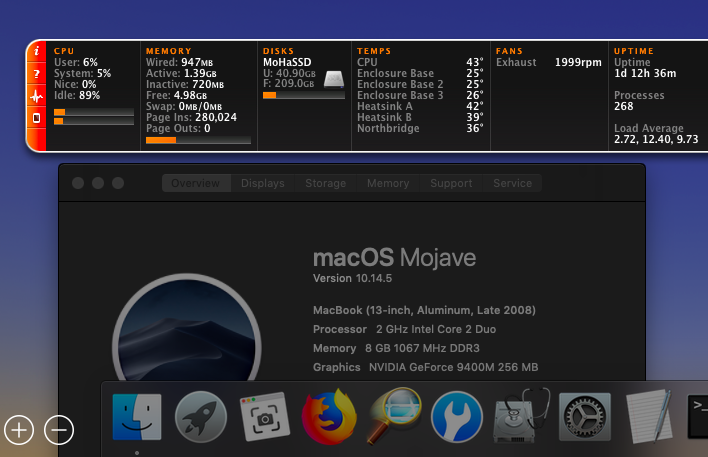The height and width of the screenshot is (457, 708).
Task: Click the 'Version 10.14.5' text
Action: point(353,278)
